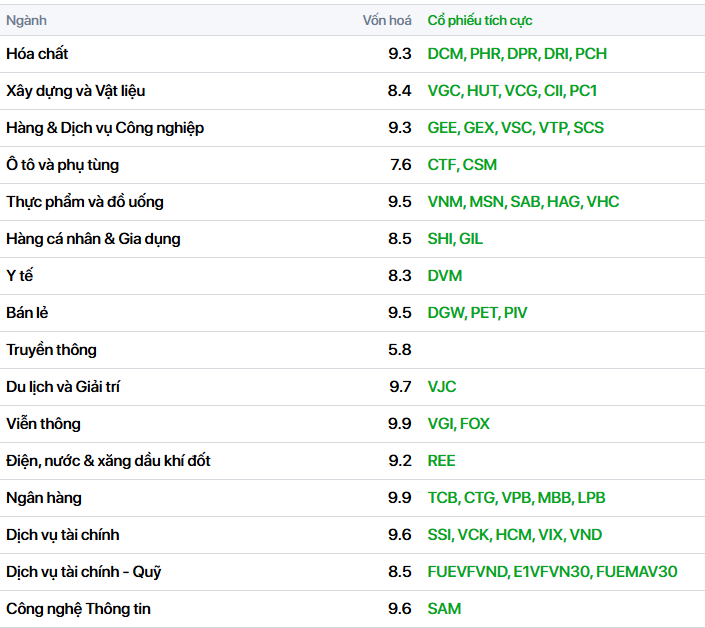Sort by the Vốn hoá column header
The width and height of the screenshot is (705, 628).
point(387,20)
